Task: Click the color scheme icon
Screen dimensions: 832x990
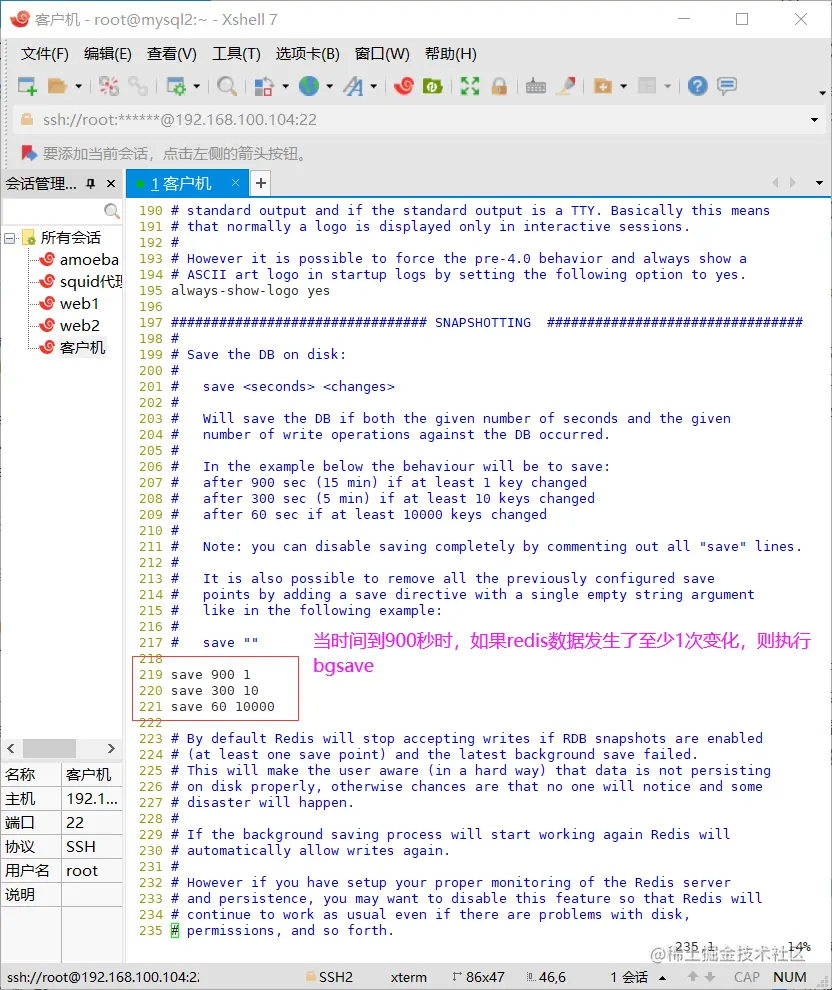Action: click(264, 86)
